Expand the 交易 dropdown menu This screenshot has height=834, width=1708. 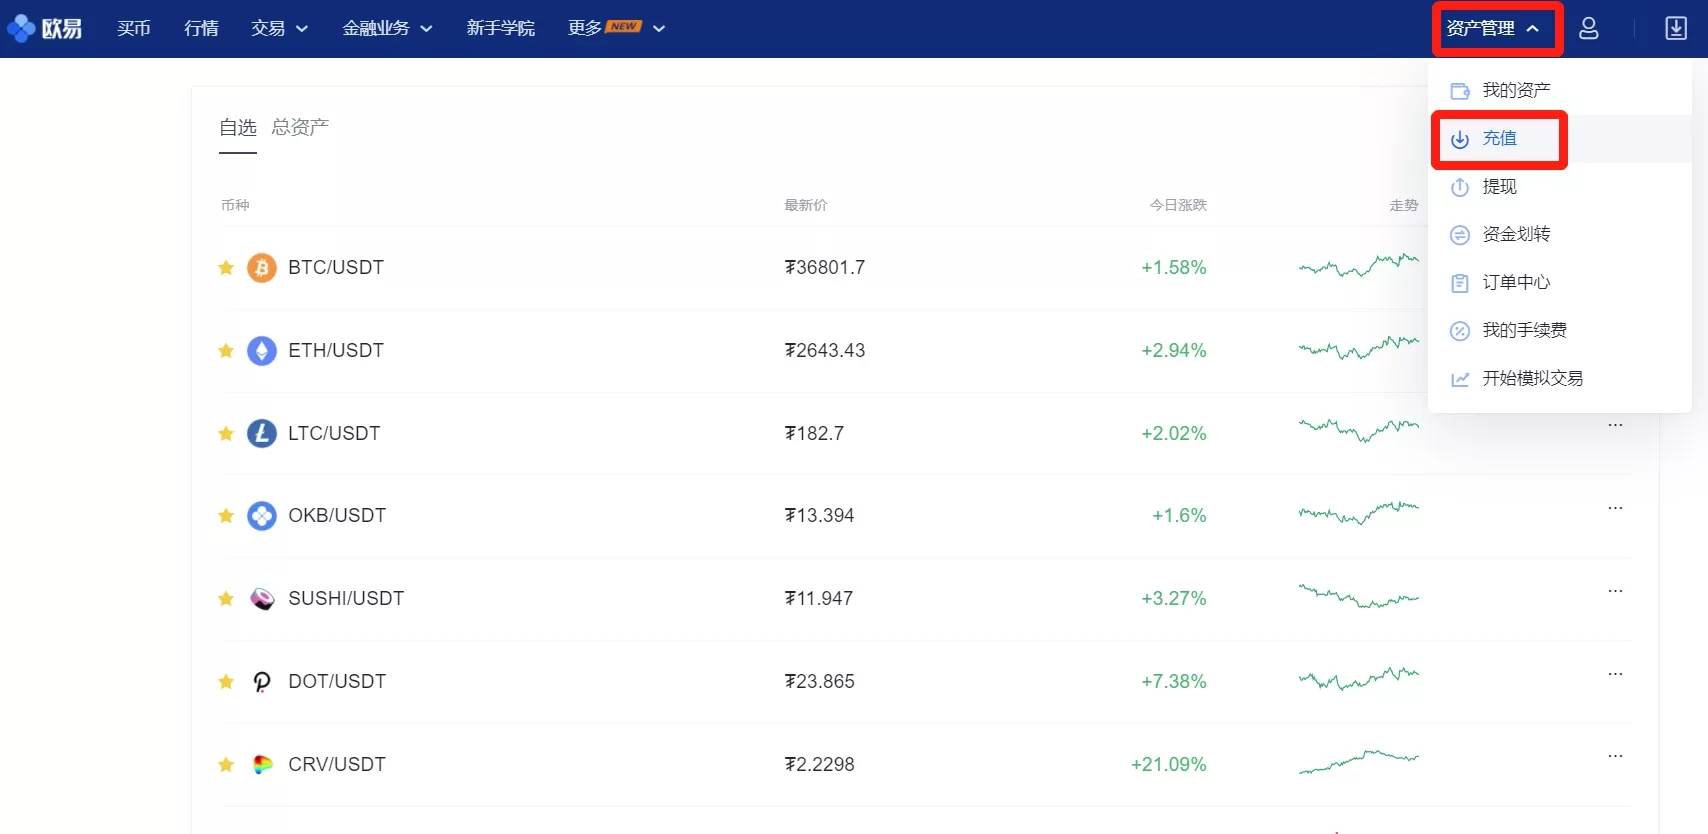[x=279, y=28]
